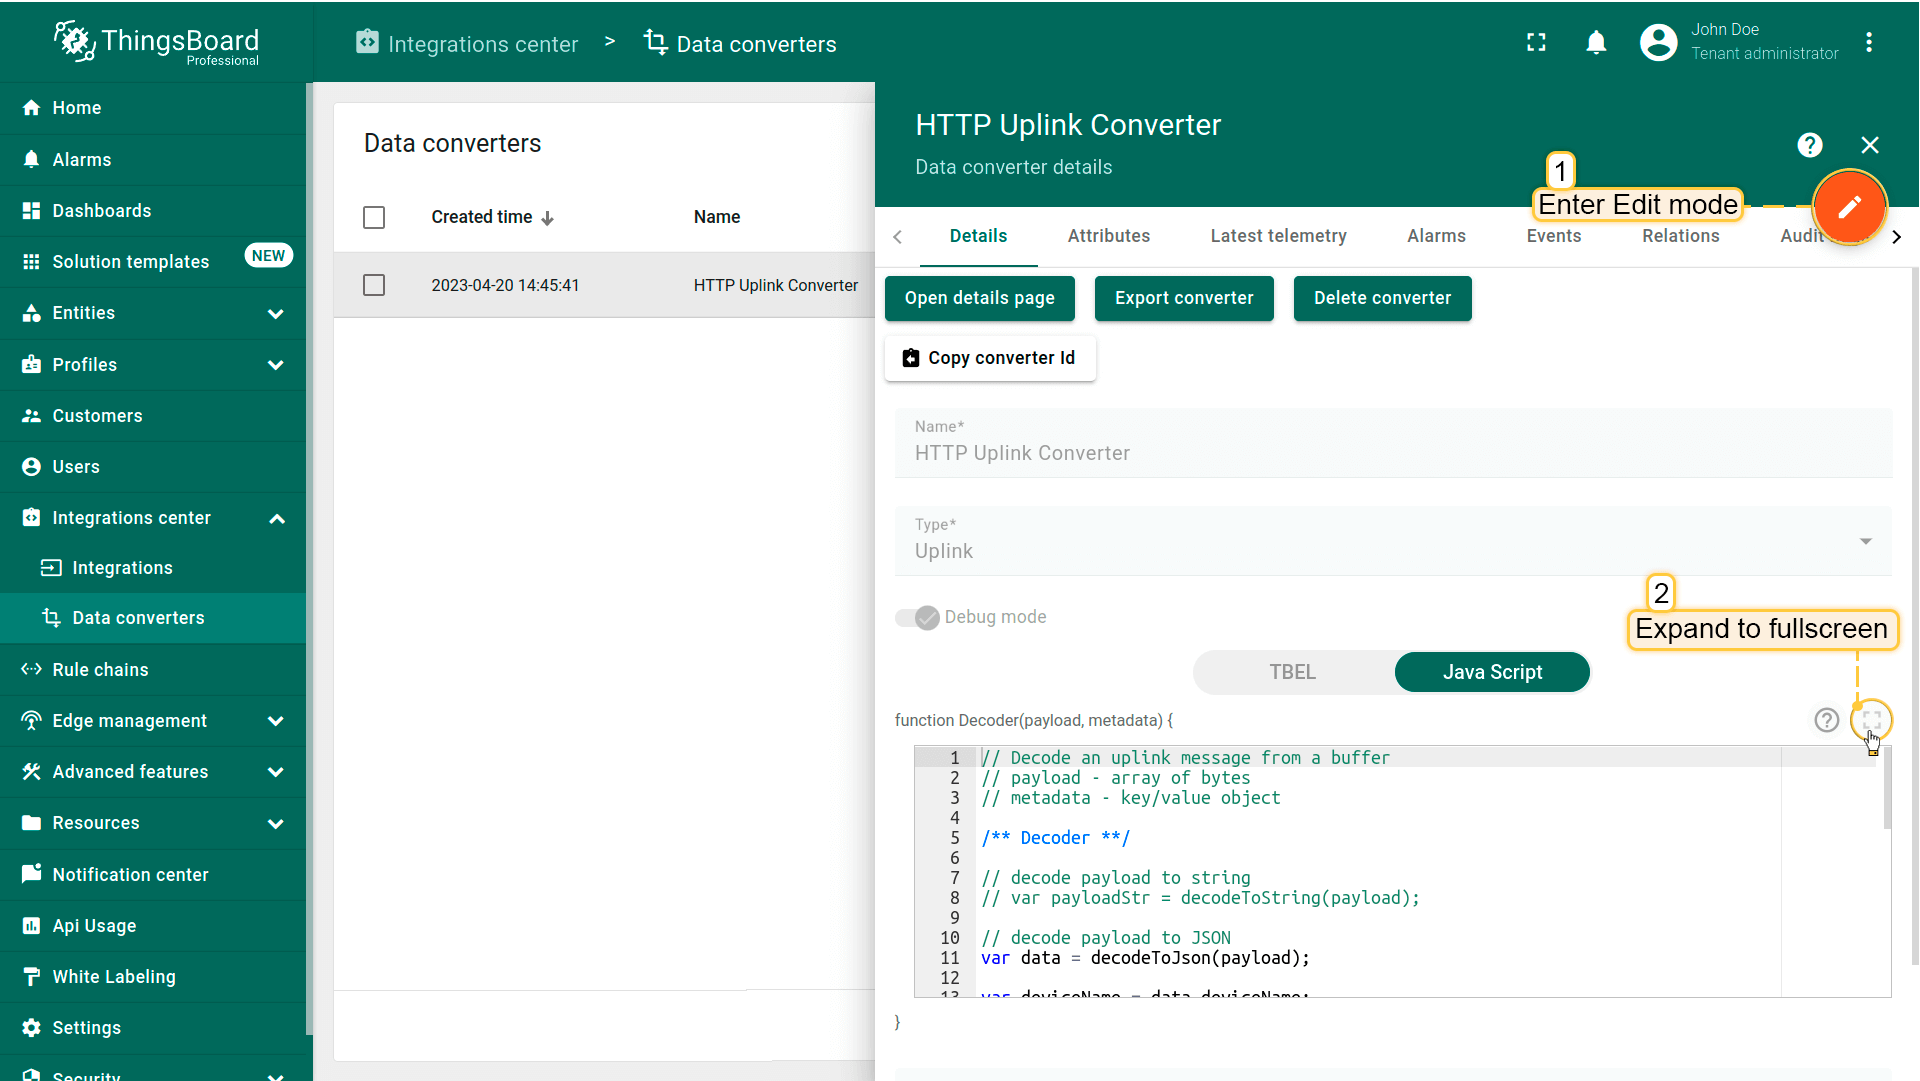Select all converters with the header checkbox
1920x1081 pixels.
point(374,217)
